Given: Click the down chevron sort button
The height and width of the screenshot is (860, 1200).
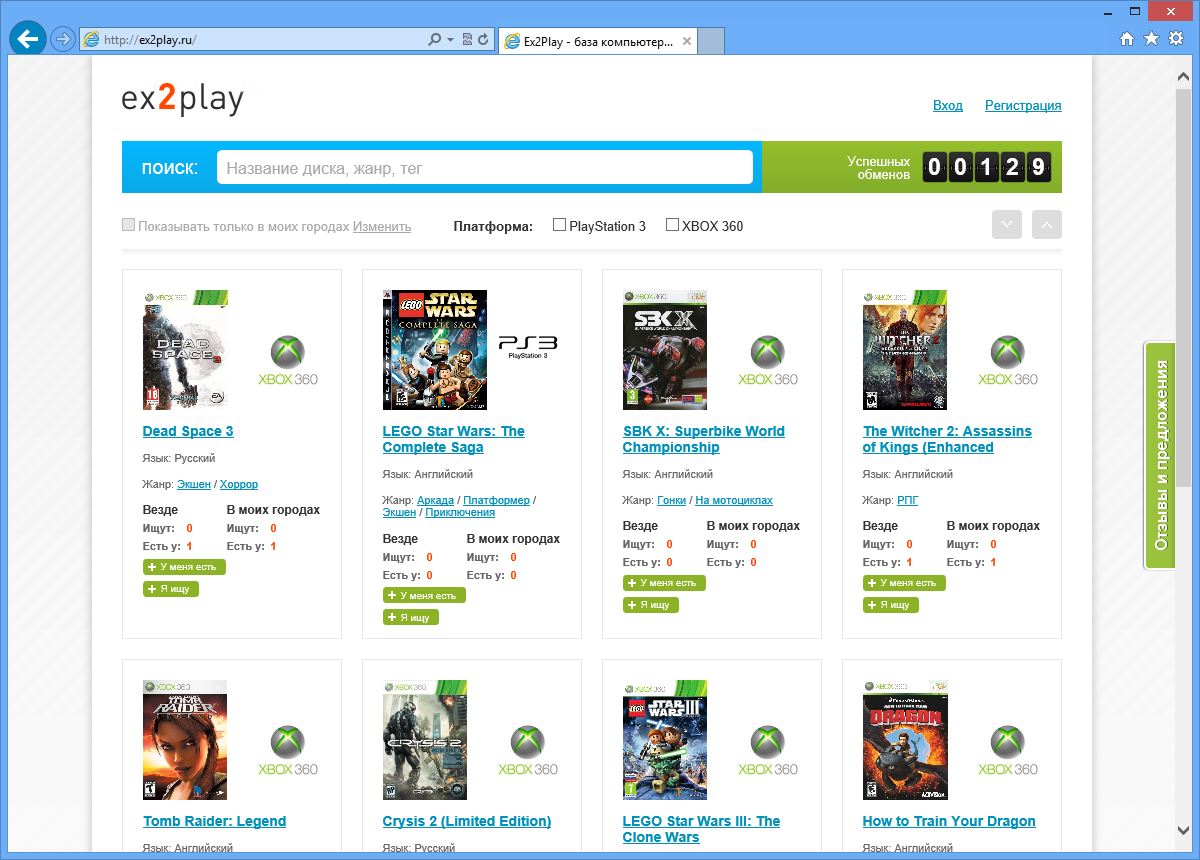Looking at the screenshot, I should (x=1007, y=225).
